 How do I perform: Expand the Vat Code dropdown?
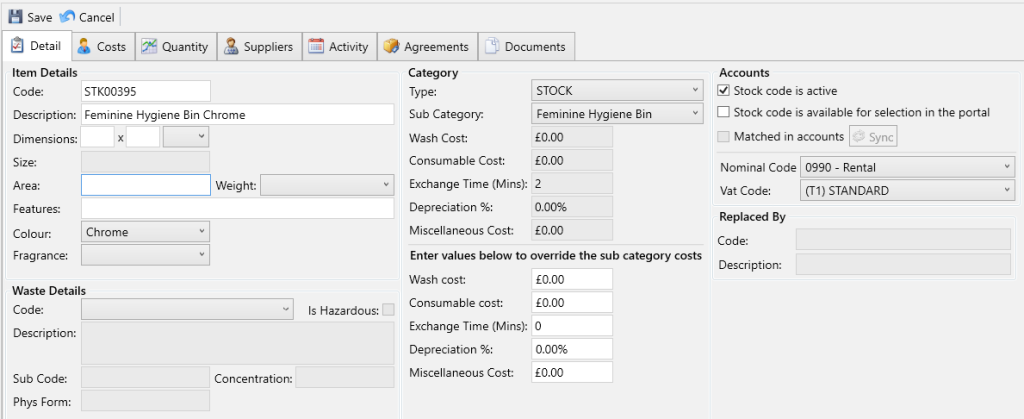[907, 190]
